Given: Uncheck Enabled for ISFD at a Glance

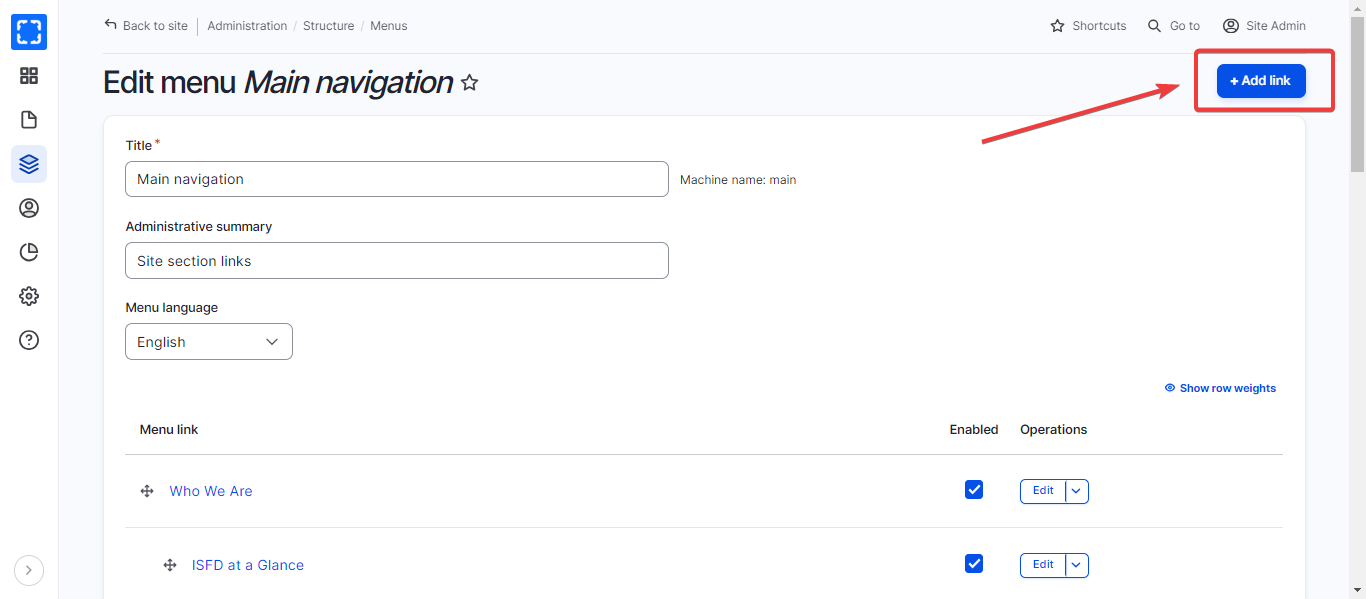Looking at the screenshot, I should pos(974,564).
